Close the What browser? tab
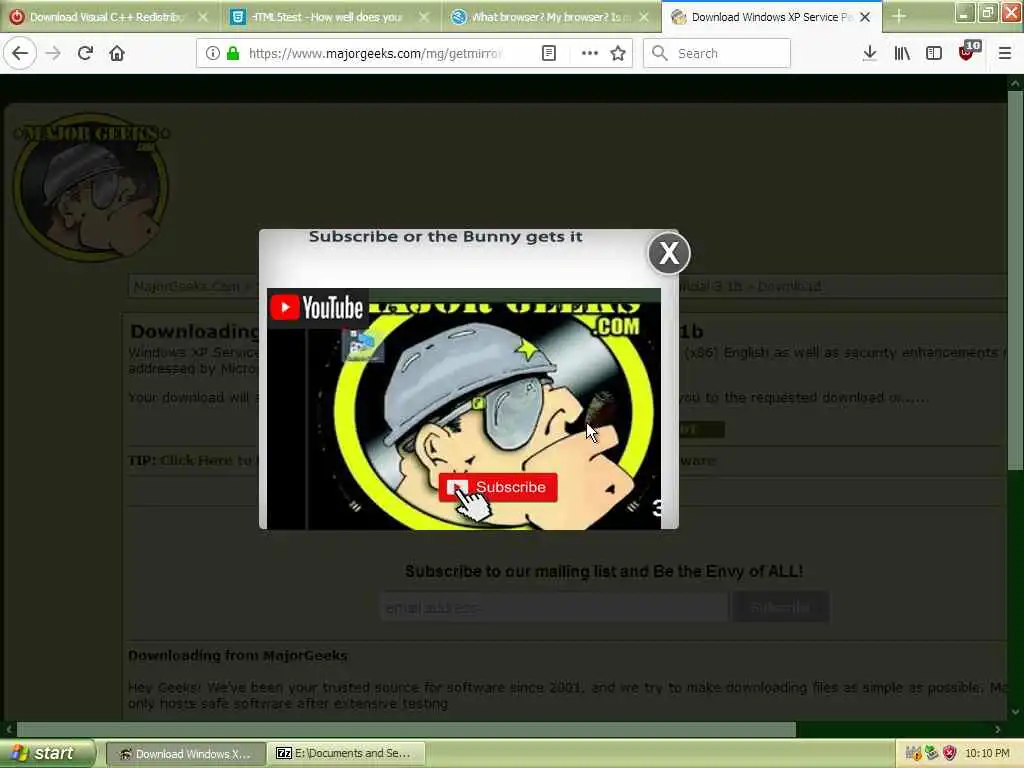 [644, 17]
